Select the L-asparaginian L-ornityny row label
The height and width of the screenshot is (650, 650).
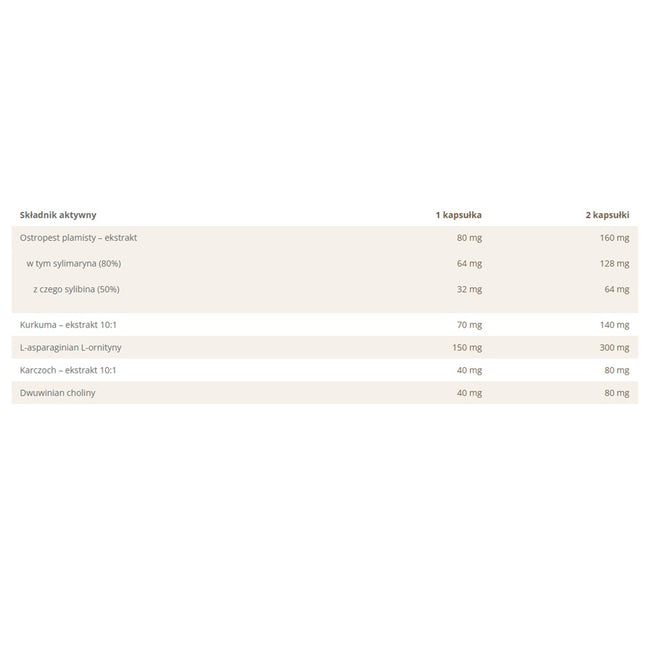pos(70,347)
